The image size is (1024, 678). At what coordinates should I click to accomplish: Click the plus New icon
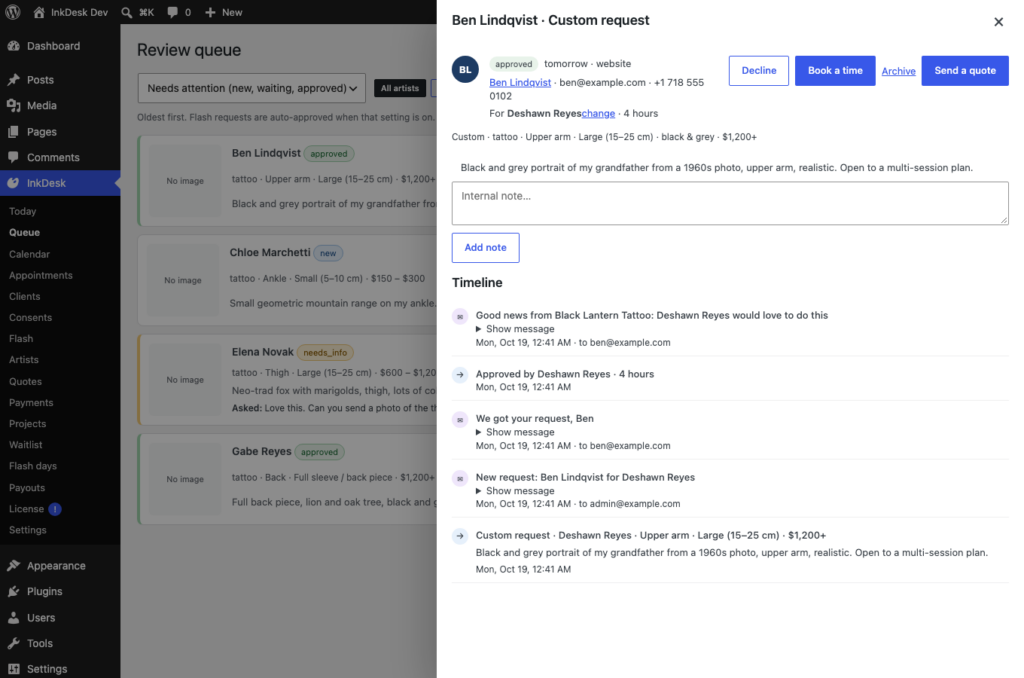point(210,12)
